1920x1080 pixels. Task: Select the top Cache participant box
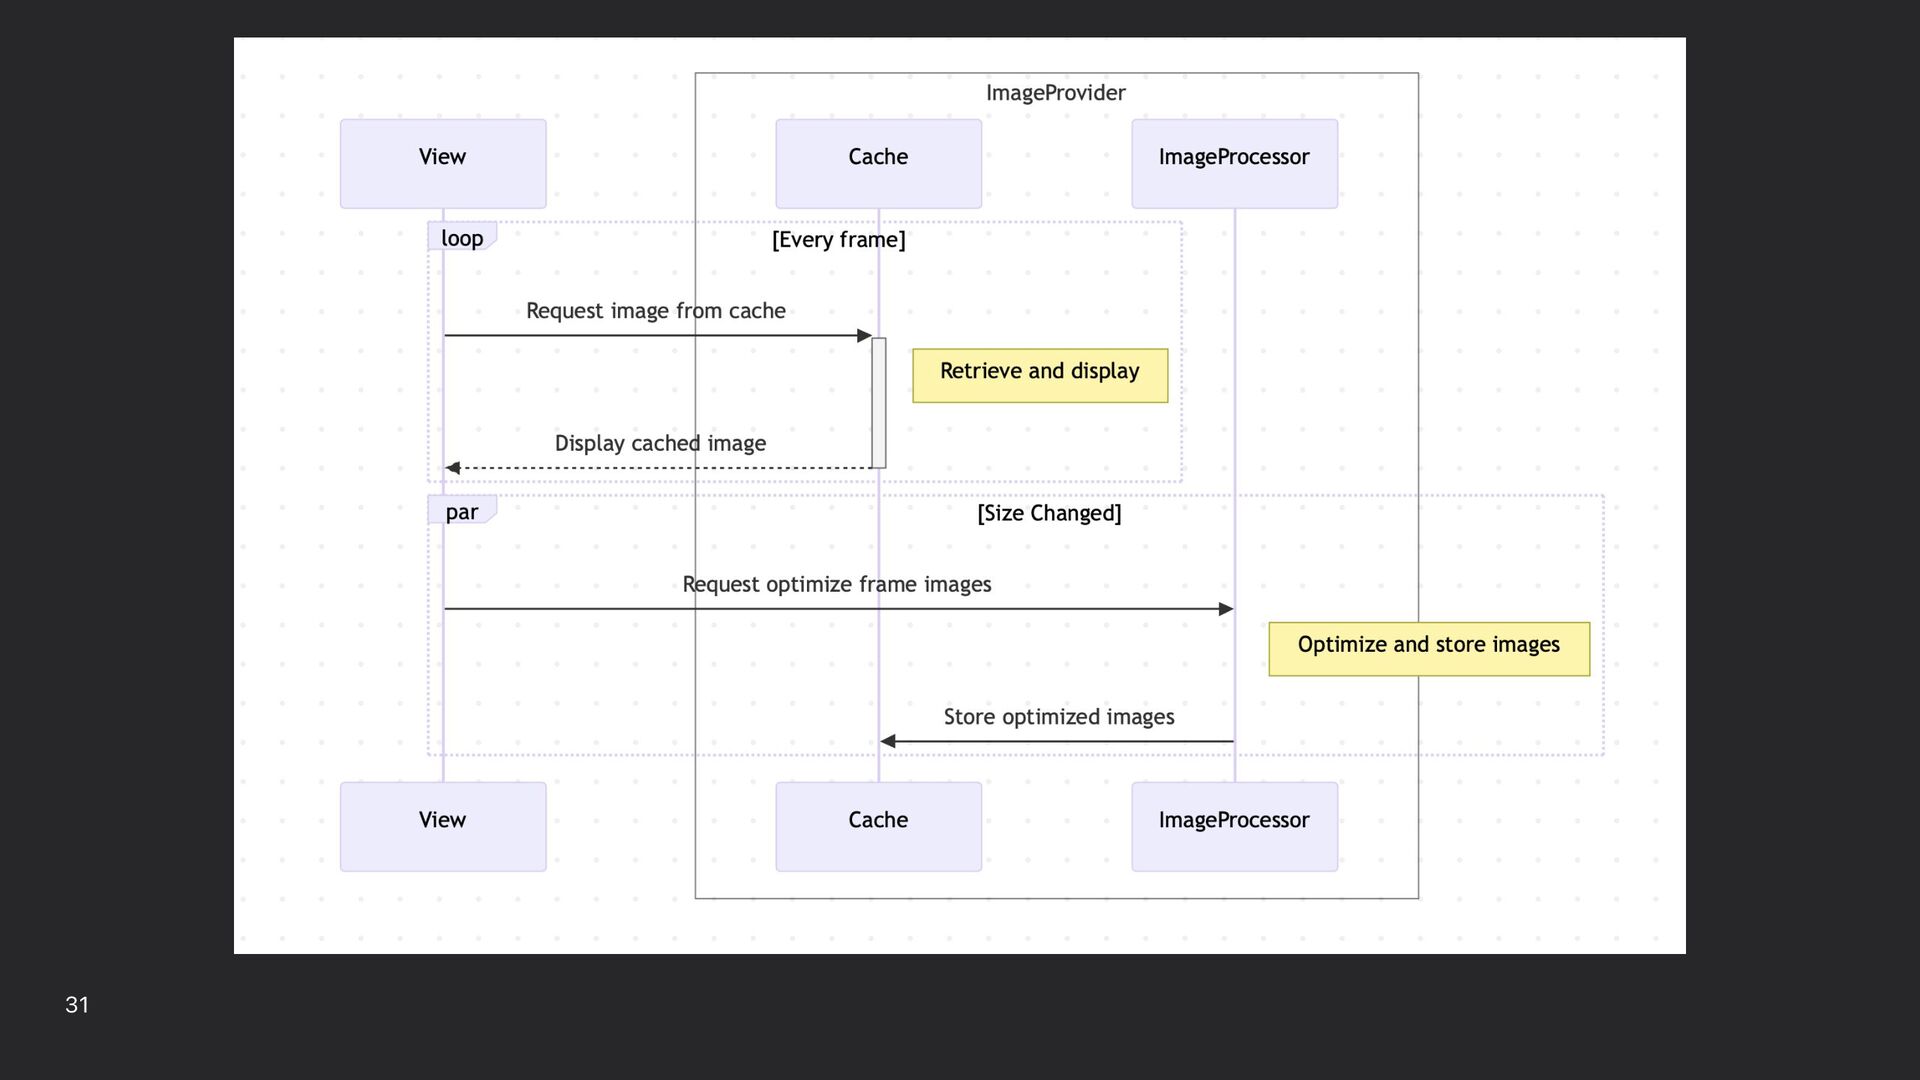(x=878, y=164)
